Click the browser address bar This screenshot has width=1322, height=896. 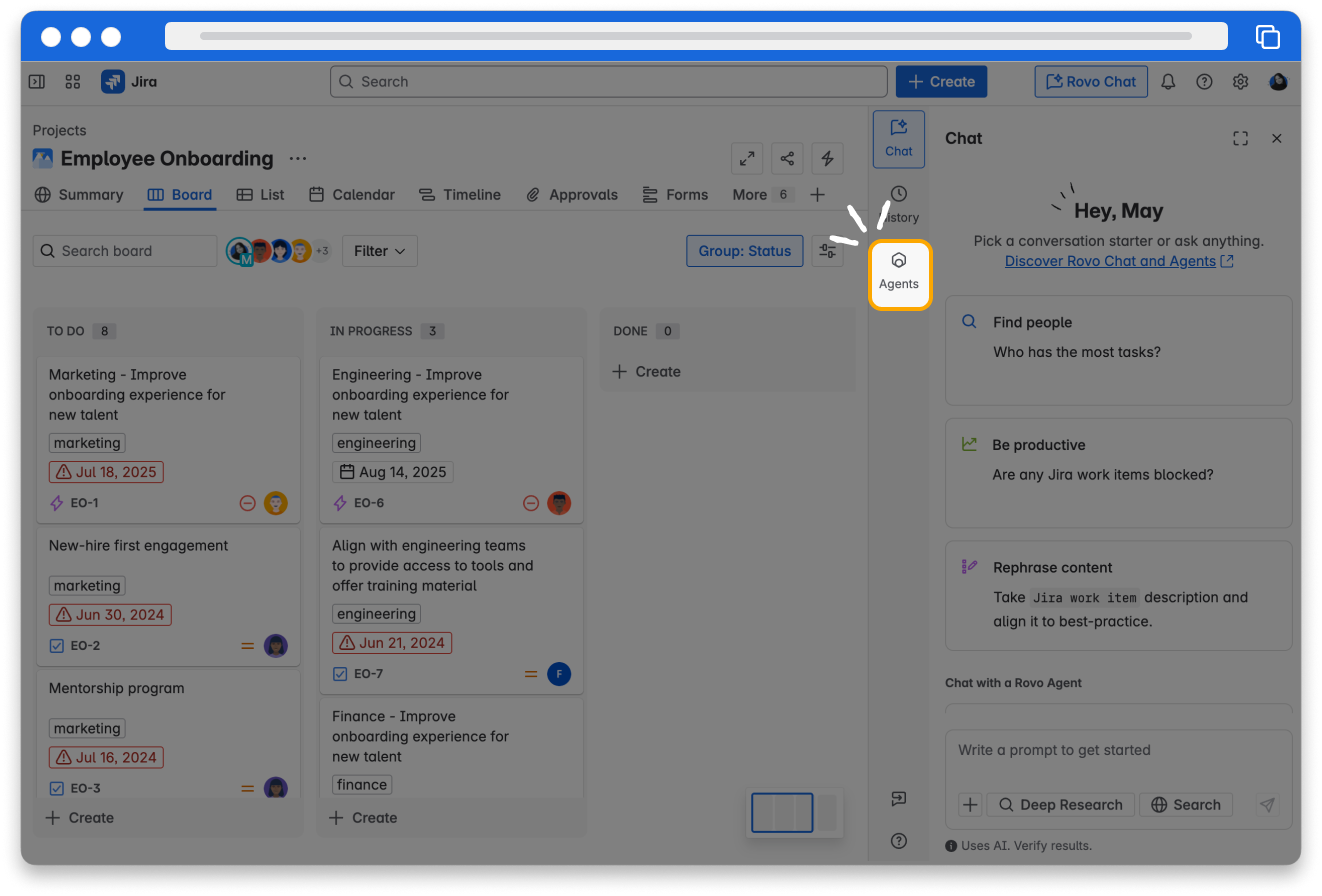click(696, 36)
